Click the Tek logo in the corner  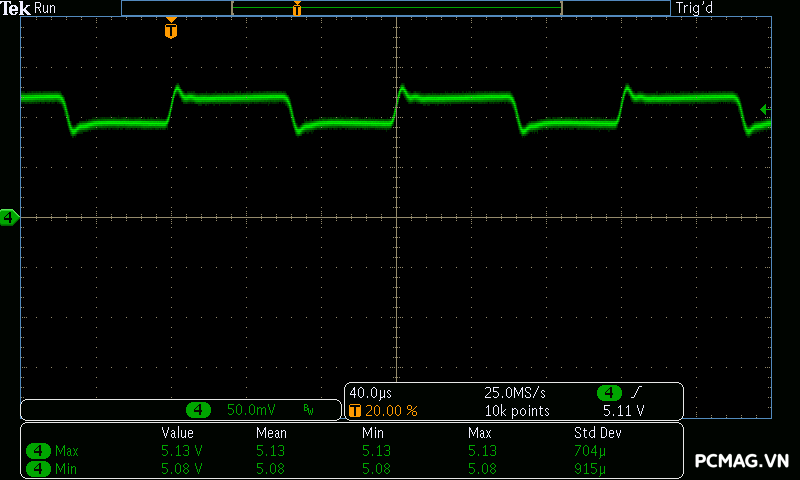[16, 8]
